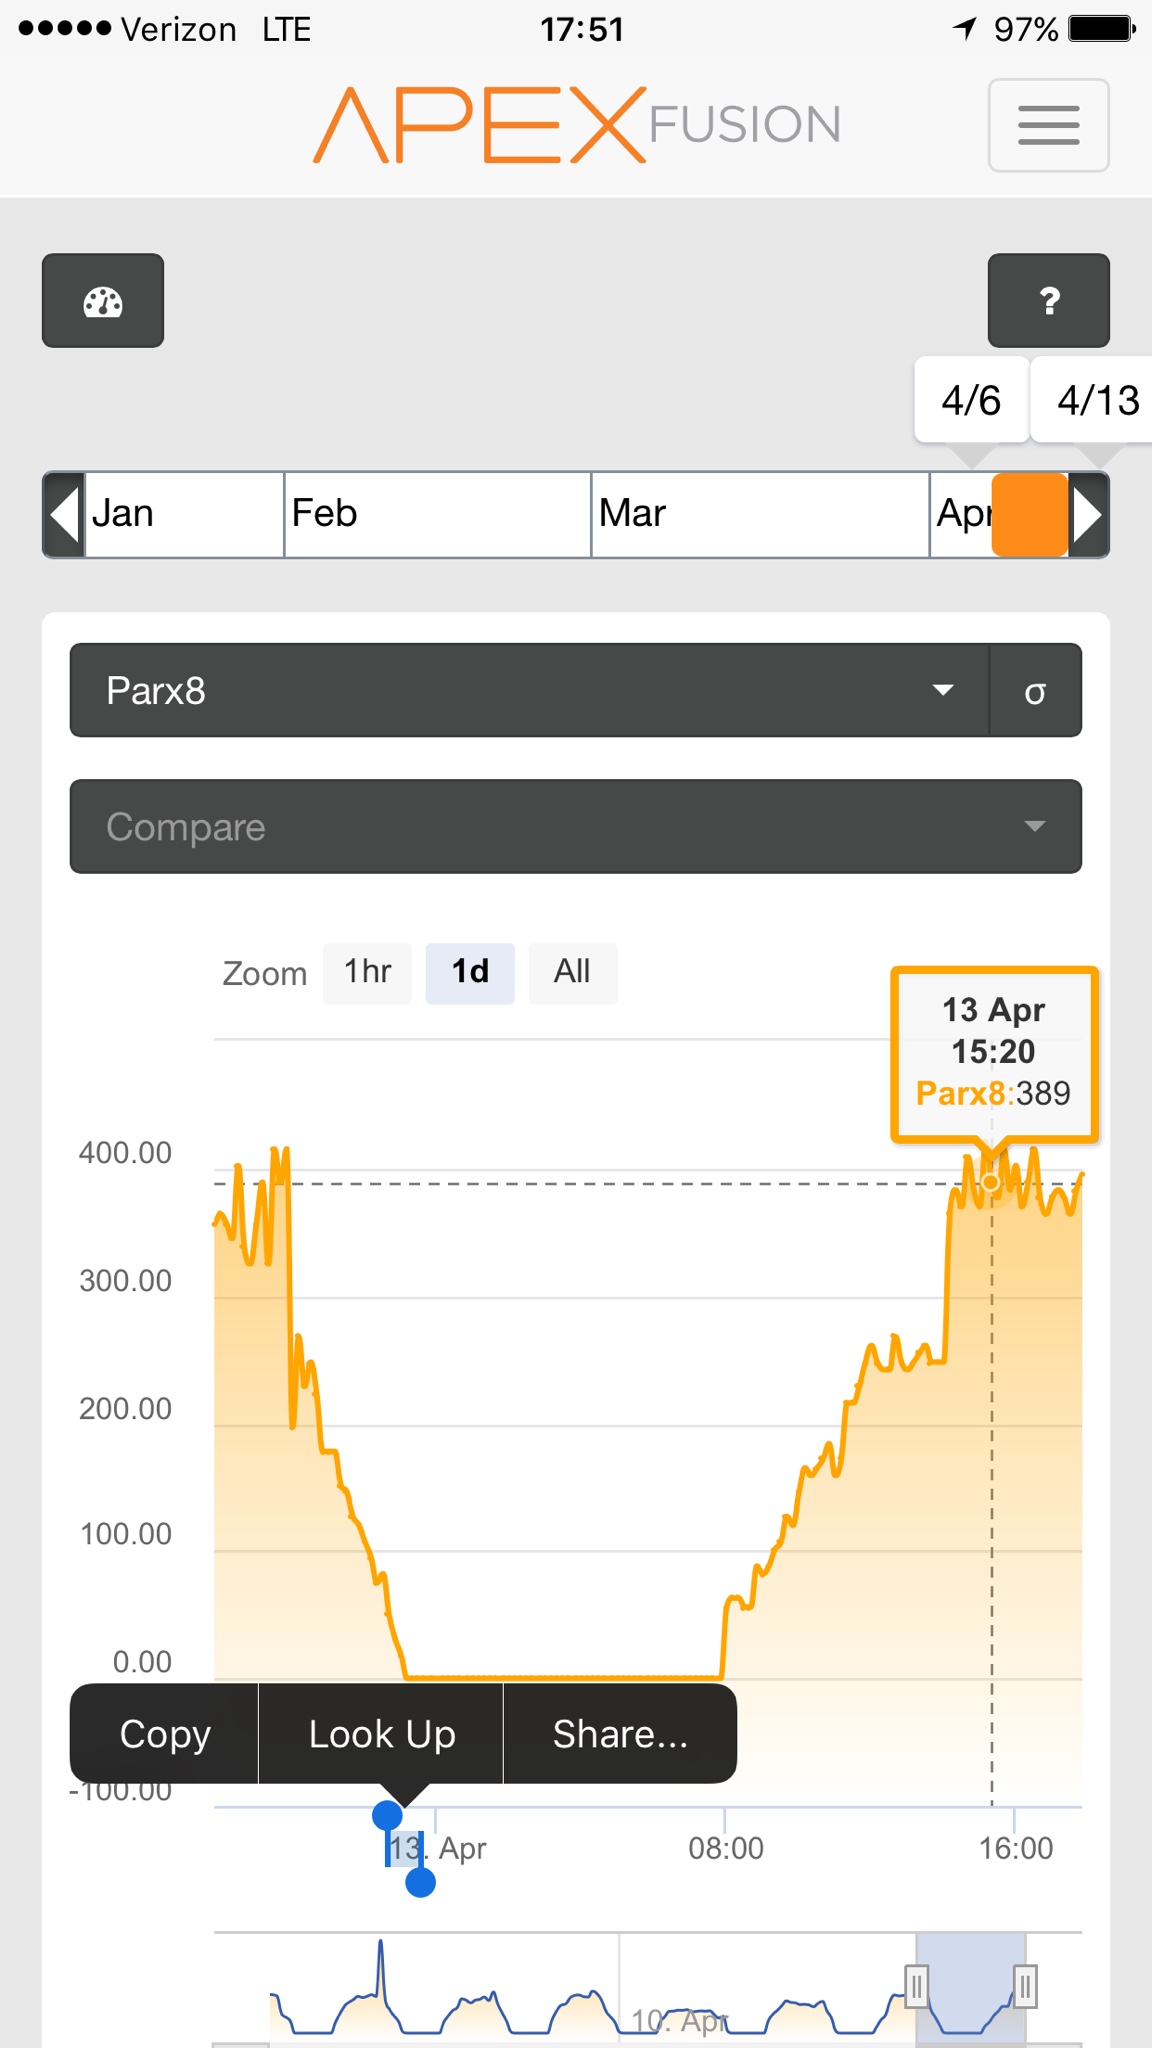Open the hamburger navigation menu
This screenshot has width=1152, height=2048.
[x=1048, y=126]
